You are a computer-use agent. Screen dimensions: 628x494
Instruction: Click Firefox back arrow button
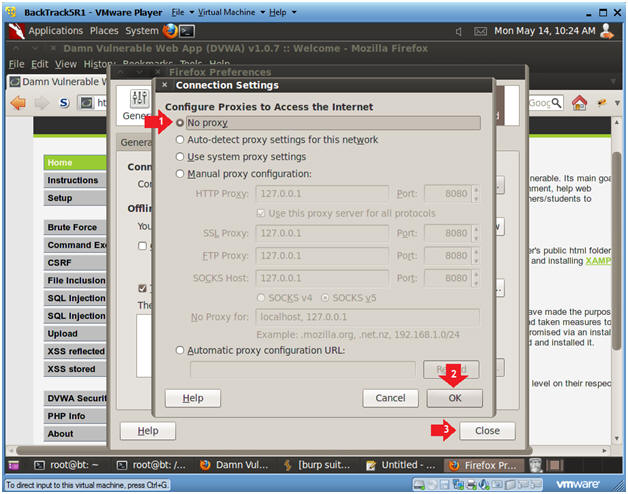[18, 103]
